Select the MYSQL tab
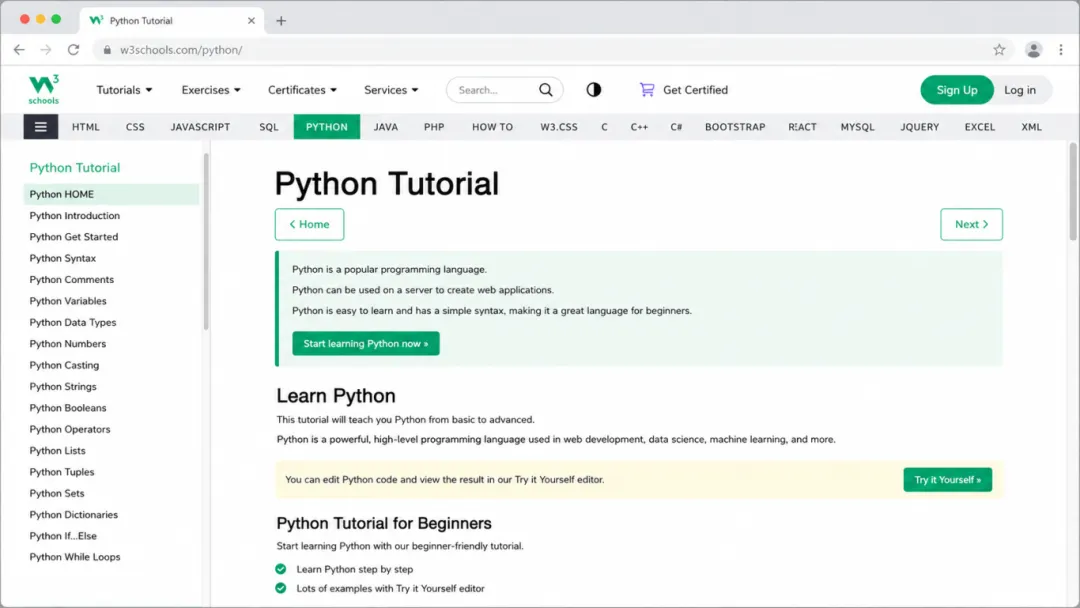 coord(858,127)
